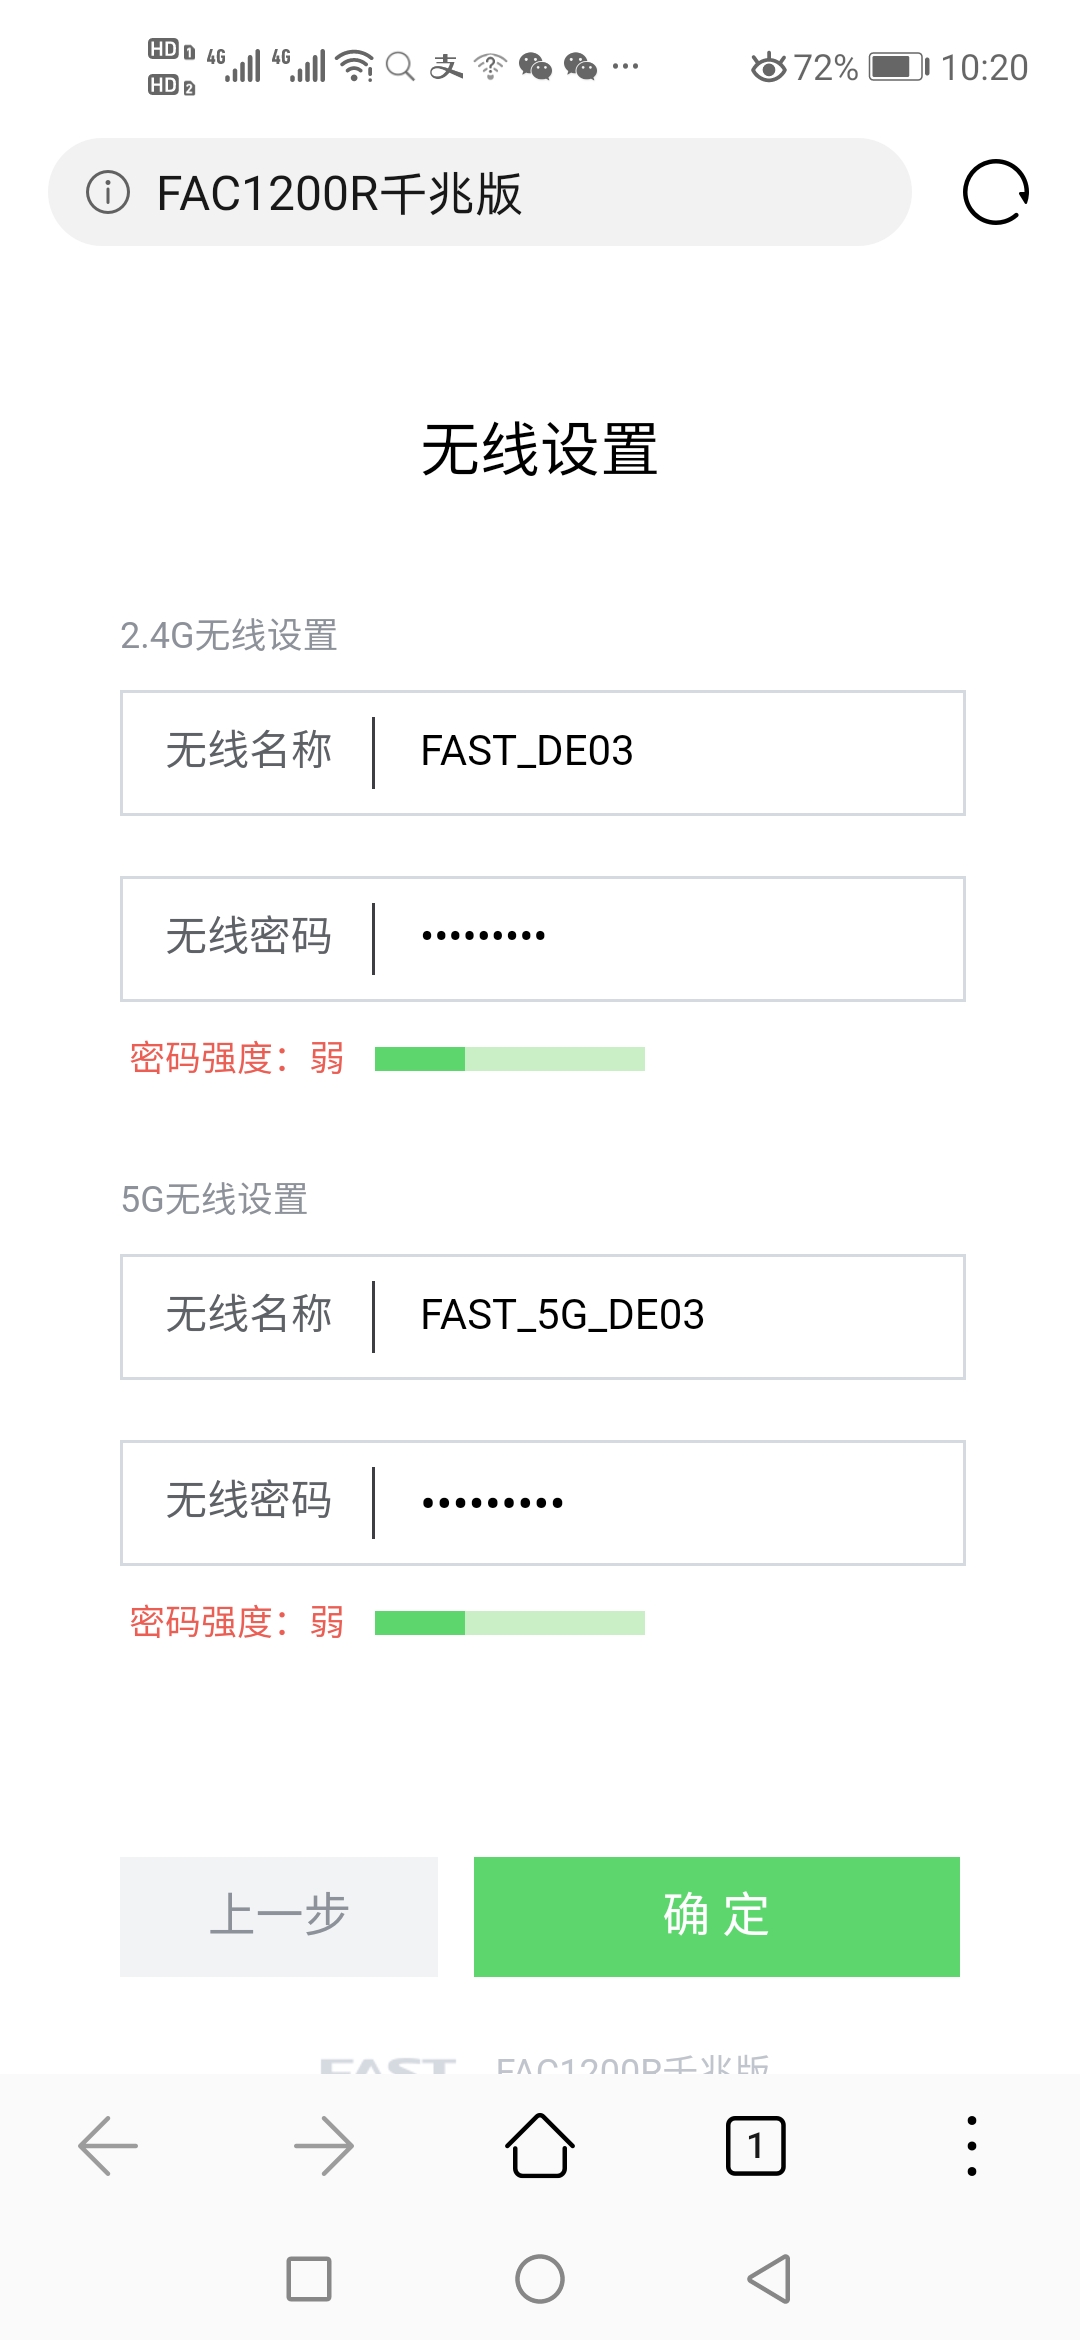Viewport: 1080px width, 2340px height.
Task: Tap the browser forward arrow icon
Action: tap(323, 2144)
